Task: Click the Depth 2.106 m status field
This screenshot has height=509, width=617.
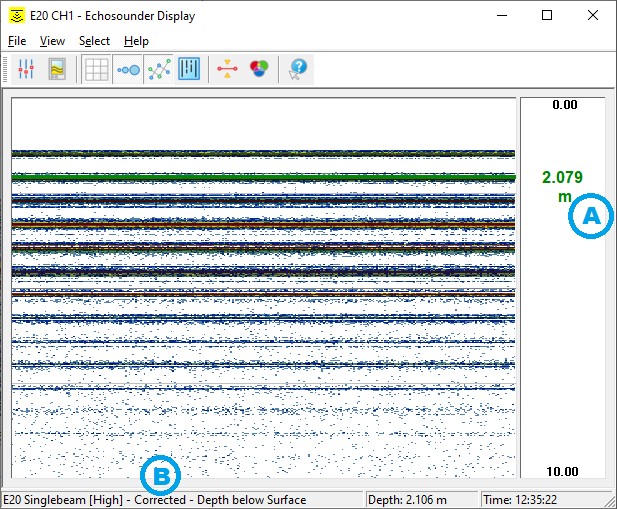Action: [x=407, y=500]
